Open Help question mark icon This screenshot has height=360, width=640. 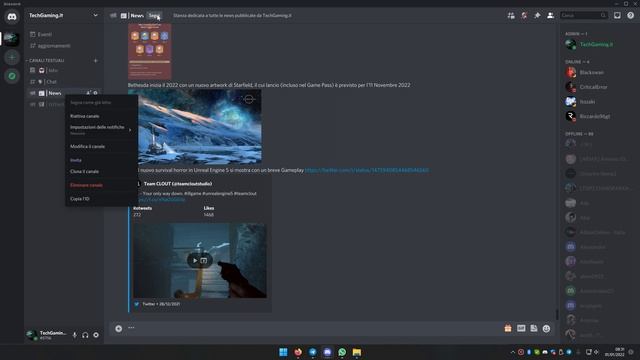(x=631, y=16)
